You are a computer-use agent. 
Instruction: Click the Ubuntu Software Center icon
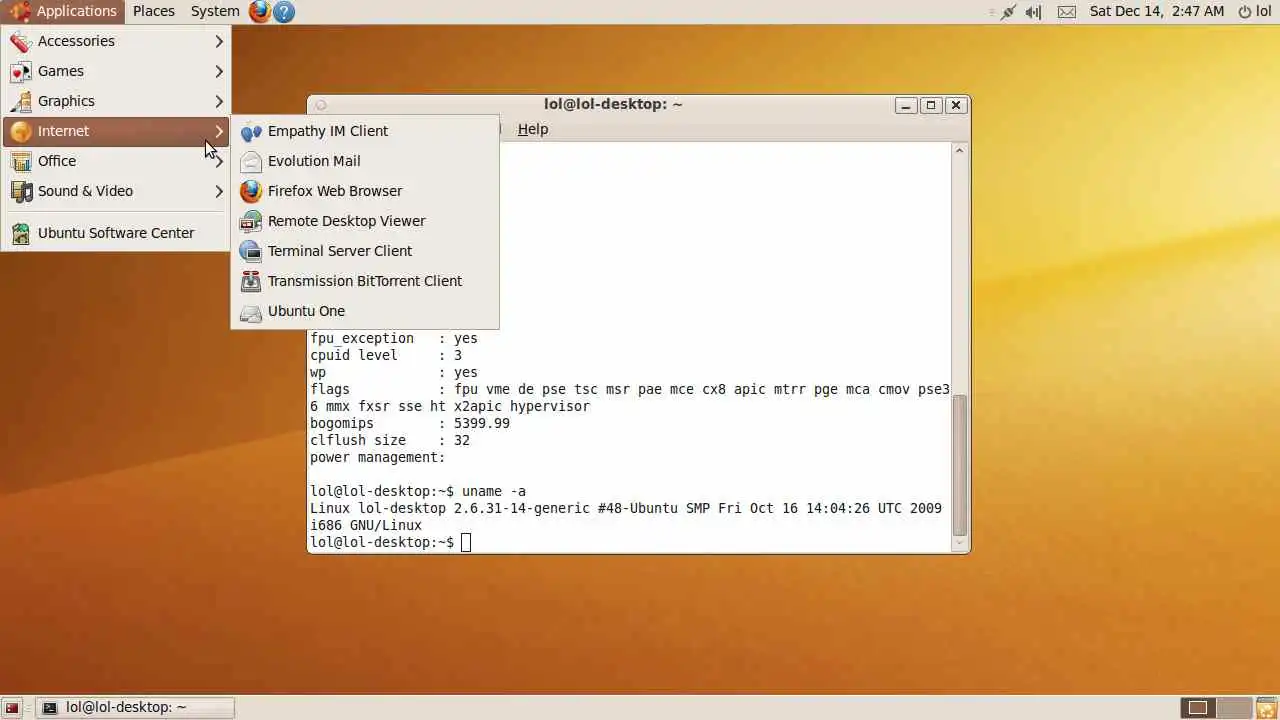pos(20,233)
